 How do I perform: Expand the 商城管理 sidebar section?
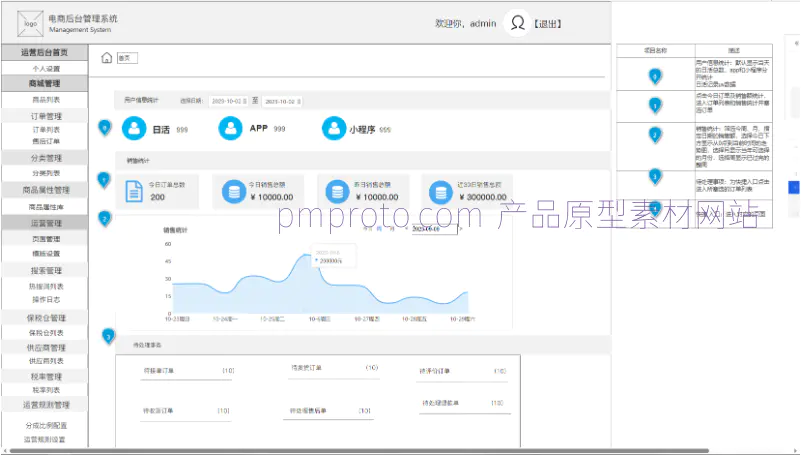click(45, 84)
